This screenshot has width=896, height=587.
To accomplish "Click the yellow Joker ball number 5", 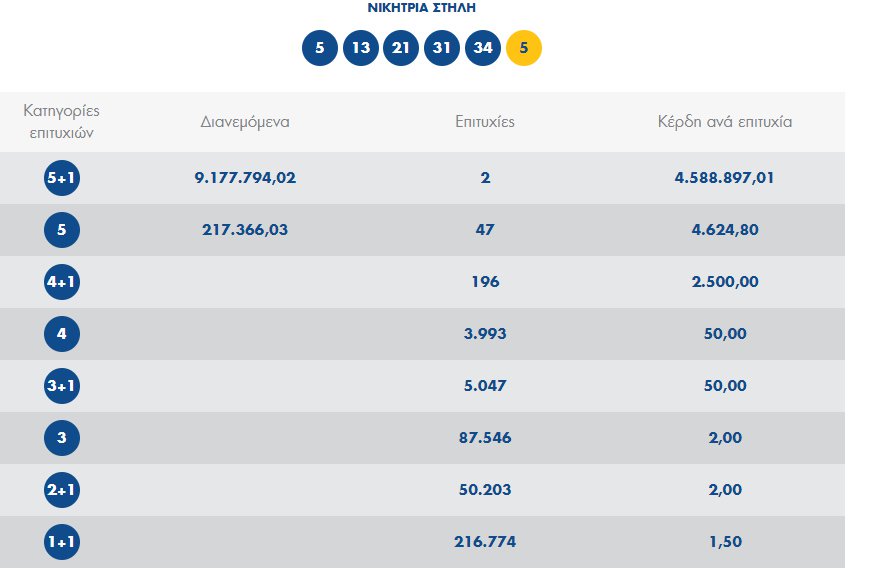I will click(524, 48).
